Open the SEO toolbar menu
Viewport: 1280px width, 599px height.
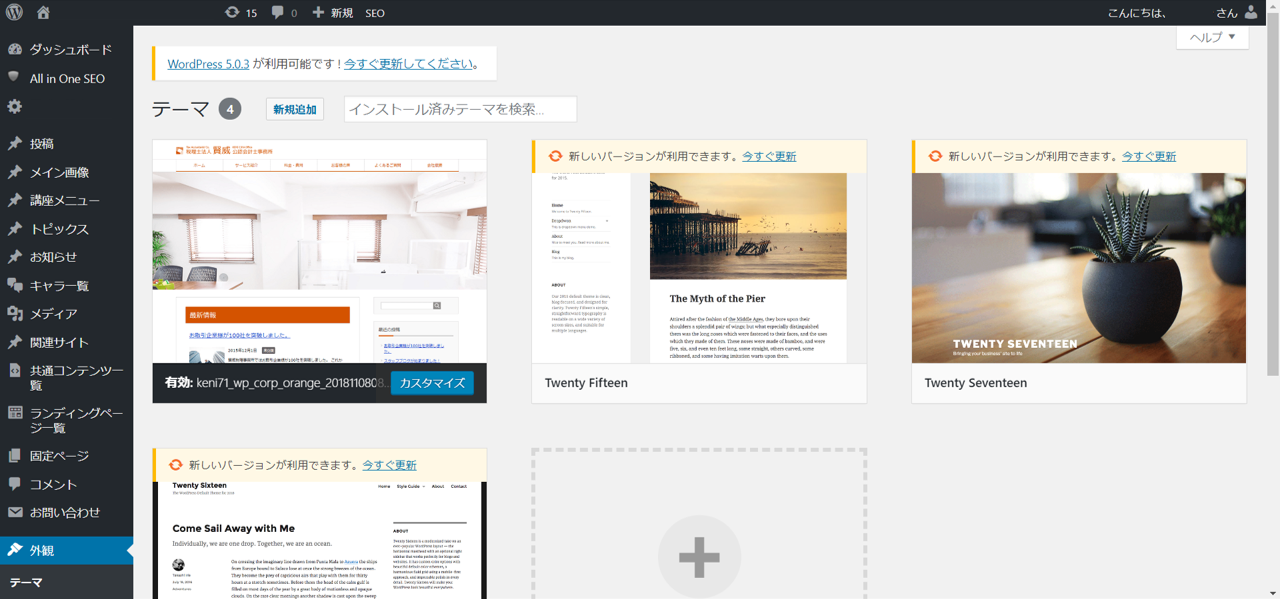pos(375,13)
